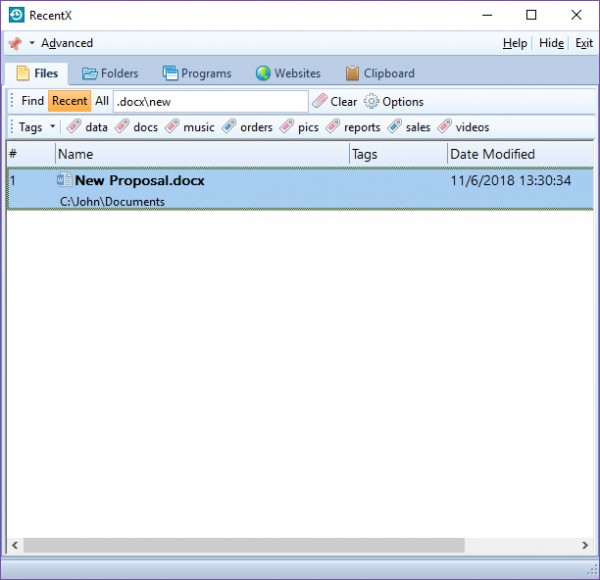Screen dimensions: 600x580
Task: Select the New Proposal.docx file
Action: coord(300,189)
